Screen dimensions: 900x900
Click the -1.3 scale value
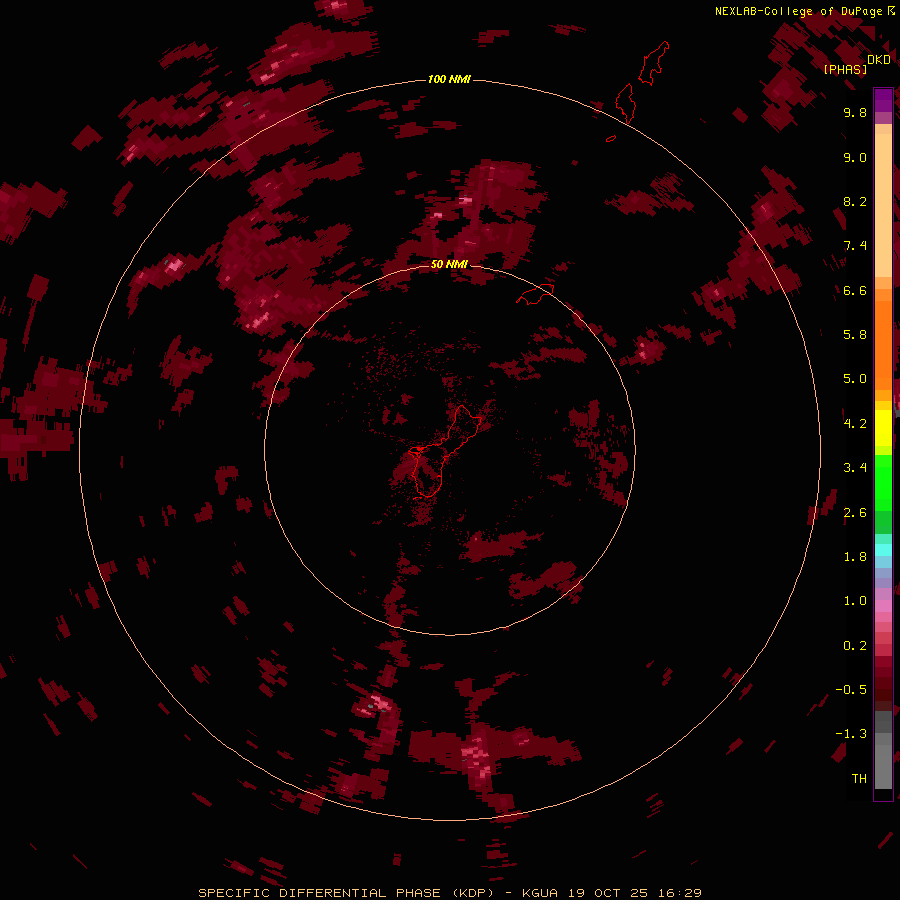851,734
